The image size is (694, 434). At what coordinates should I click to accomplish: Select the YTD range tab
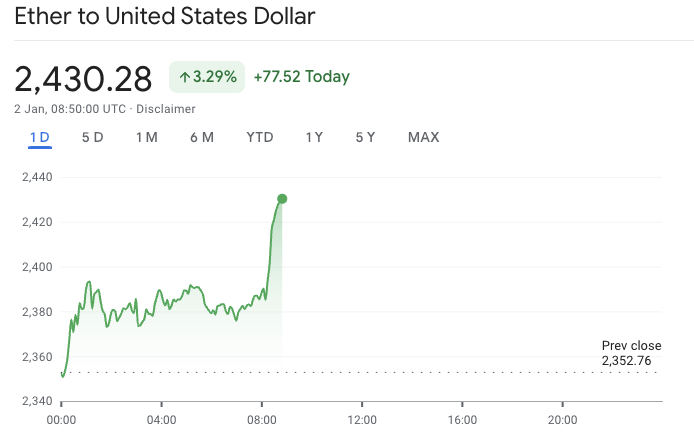[x=260, y=137]
